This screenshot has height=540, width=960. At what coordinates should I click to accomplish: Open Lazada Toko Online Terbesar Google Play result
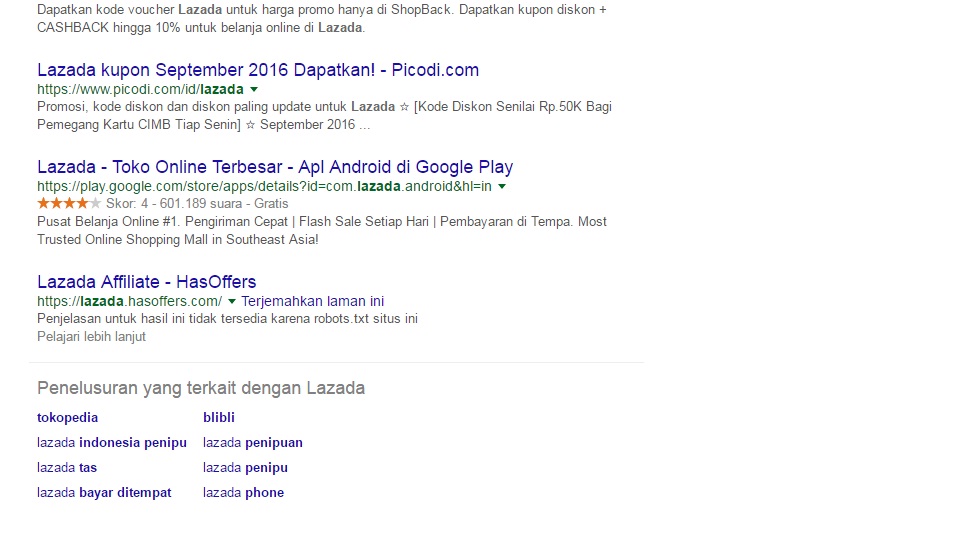point(275,167)
